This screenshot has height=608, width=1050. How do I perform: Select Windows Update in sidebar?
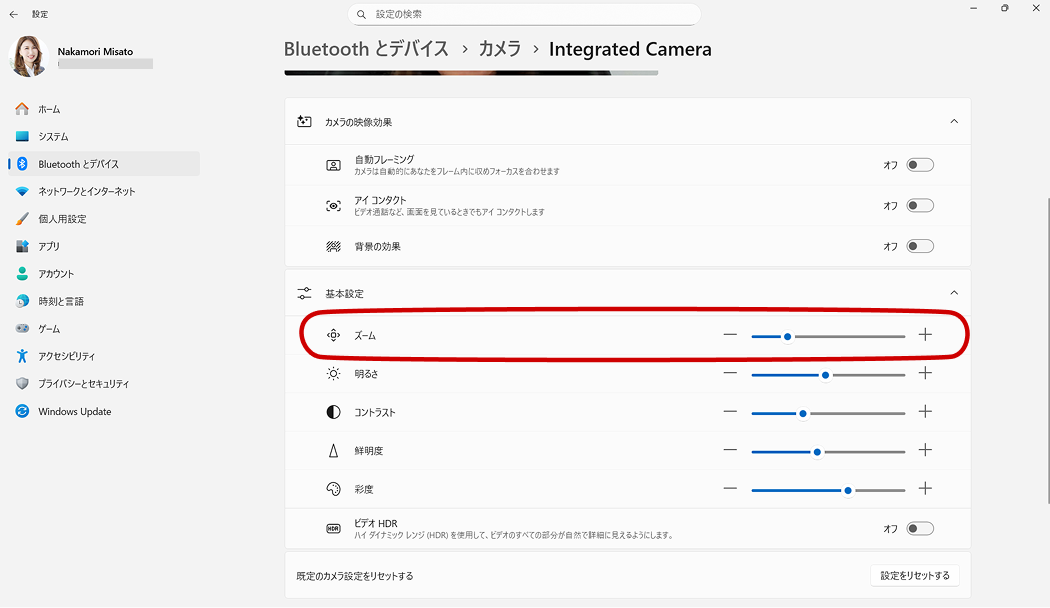[74, 412]
